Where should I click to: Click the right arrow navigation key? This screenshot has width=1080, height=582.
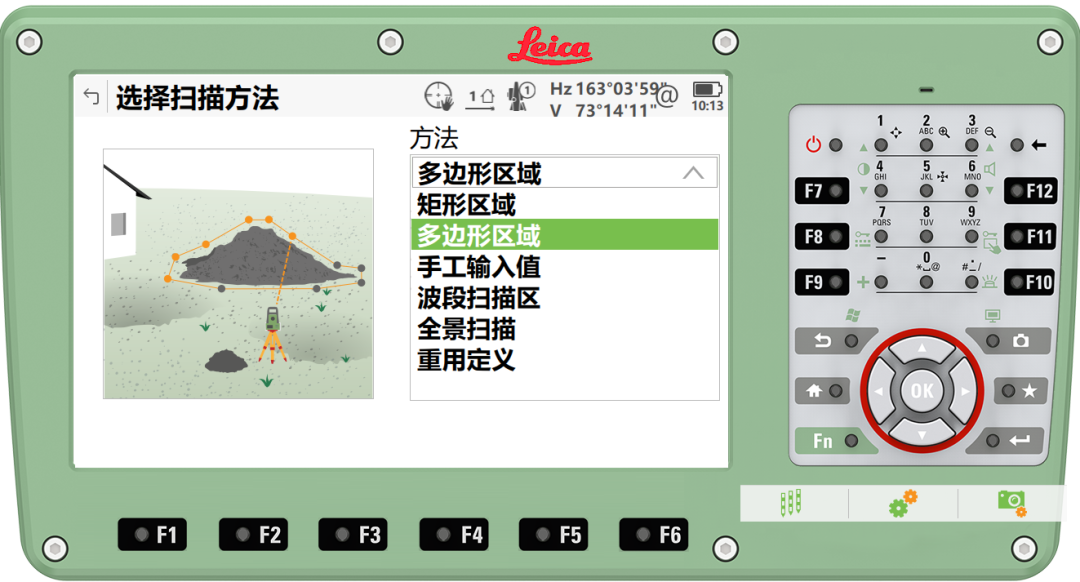point(964,391)
